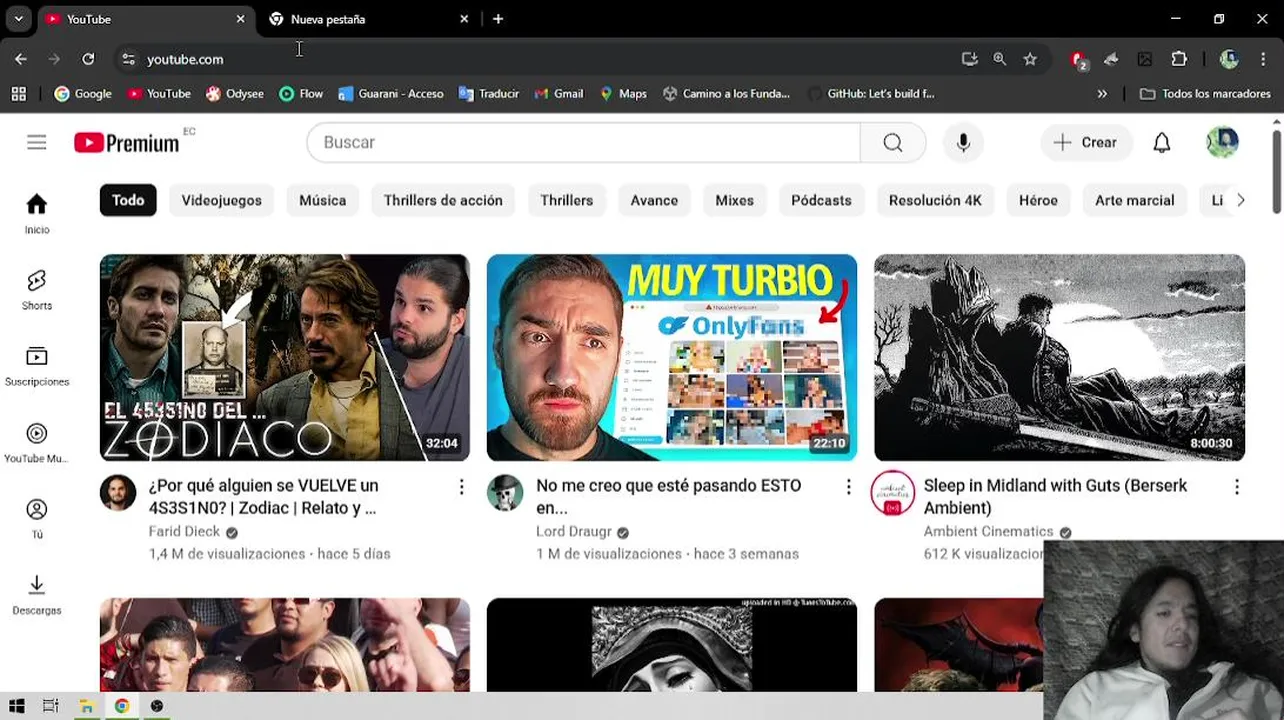Open more options for Berserk Ambient video

coord(1236,487)
